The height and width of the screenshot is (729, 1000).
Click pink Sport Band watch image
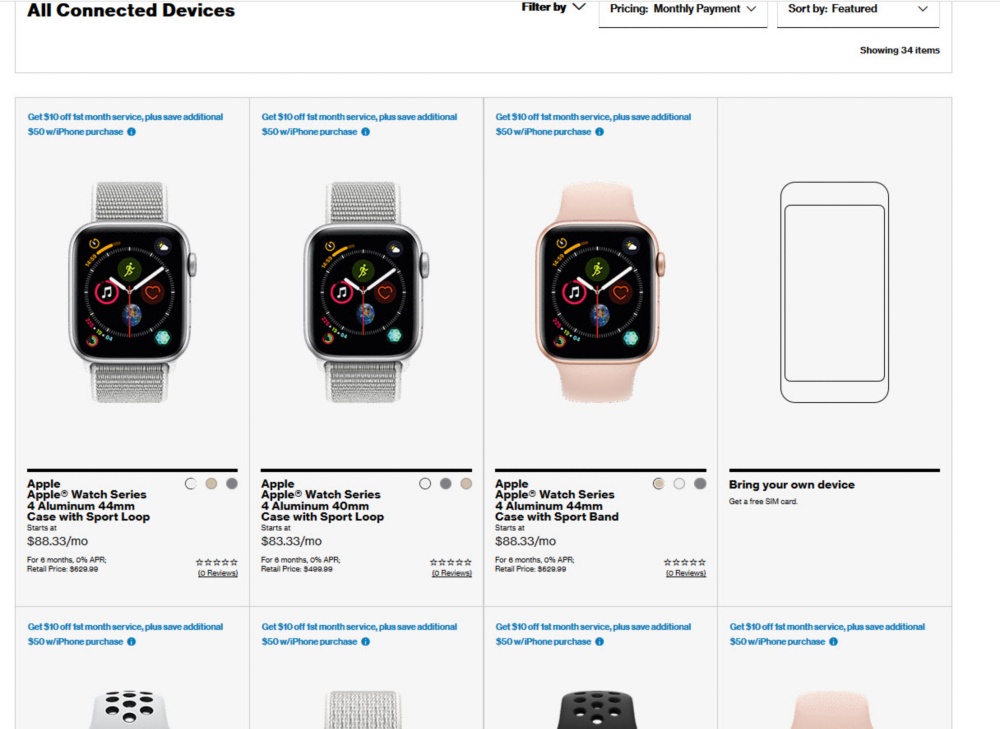point(600,292)
